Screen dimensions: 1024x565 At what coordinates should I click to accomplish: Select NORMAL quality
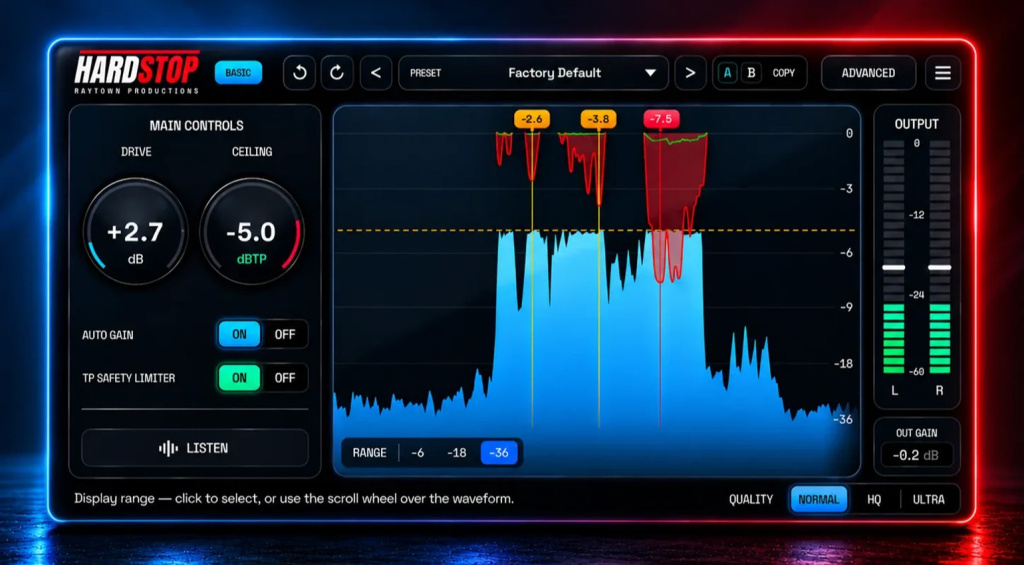[819, 500]
